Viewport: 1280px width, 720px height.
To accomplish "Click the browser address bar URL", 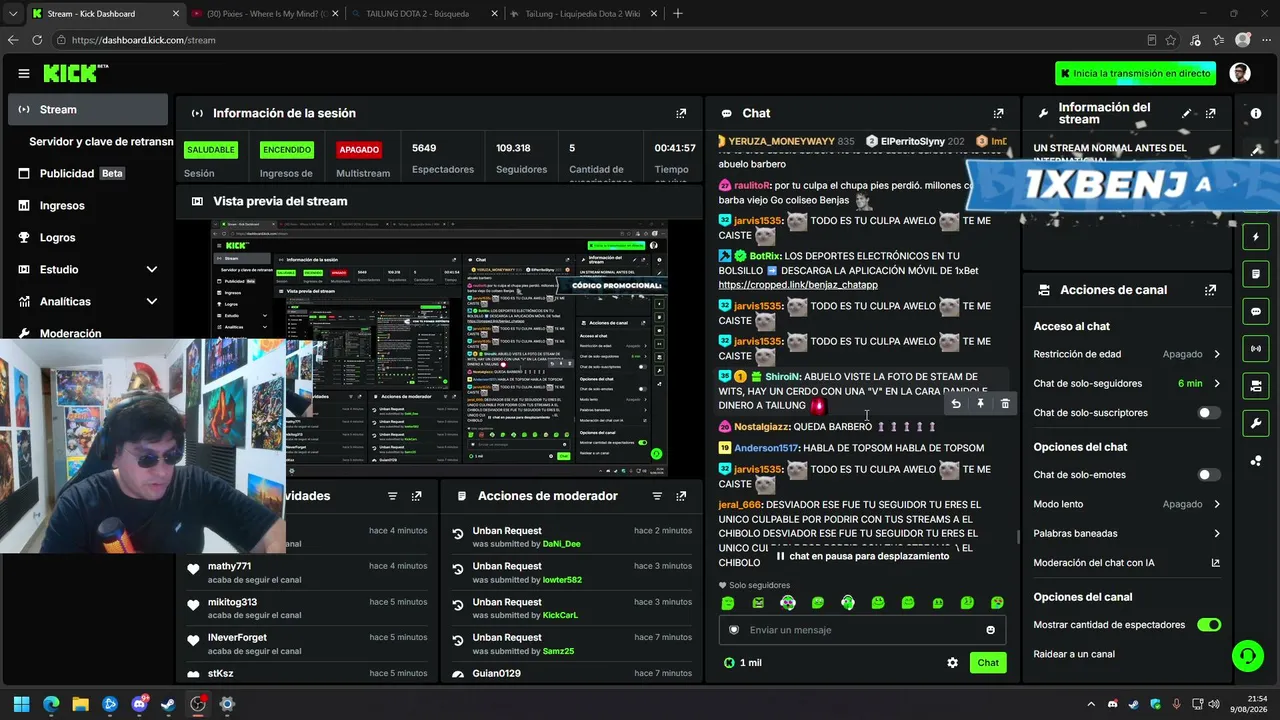I will pos(144,40).
